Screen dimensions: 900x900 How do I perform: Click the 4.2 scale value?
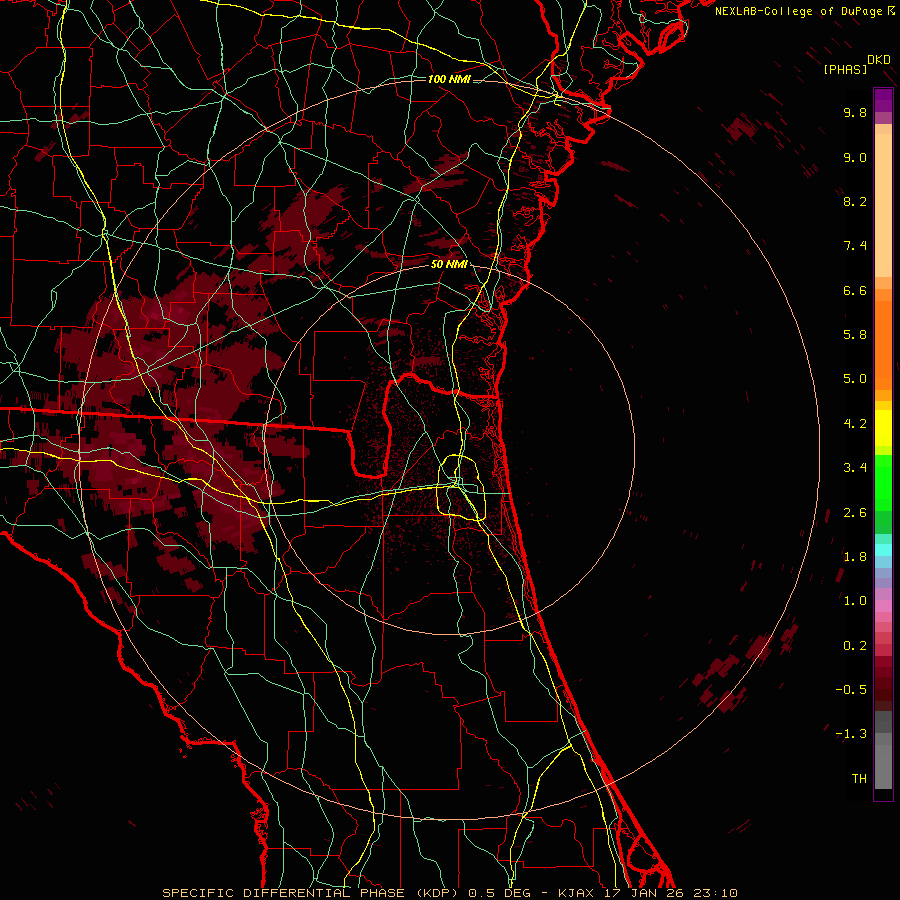tap(855, 424)
